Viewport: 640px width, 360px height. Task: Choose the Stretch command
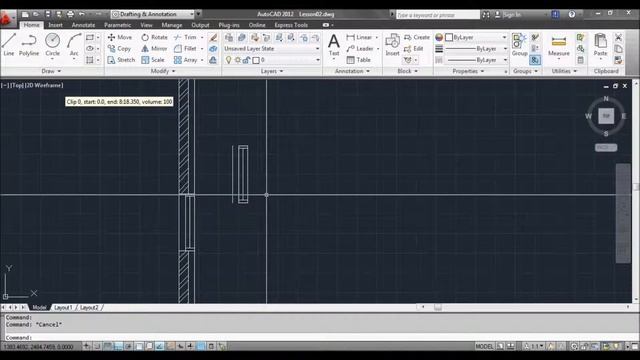coord(121,60)
